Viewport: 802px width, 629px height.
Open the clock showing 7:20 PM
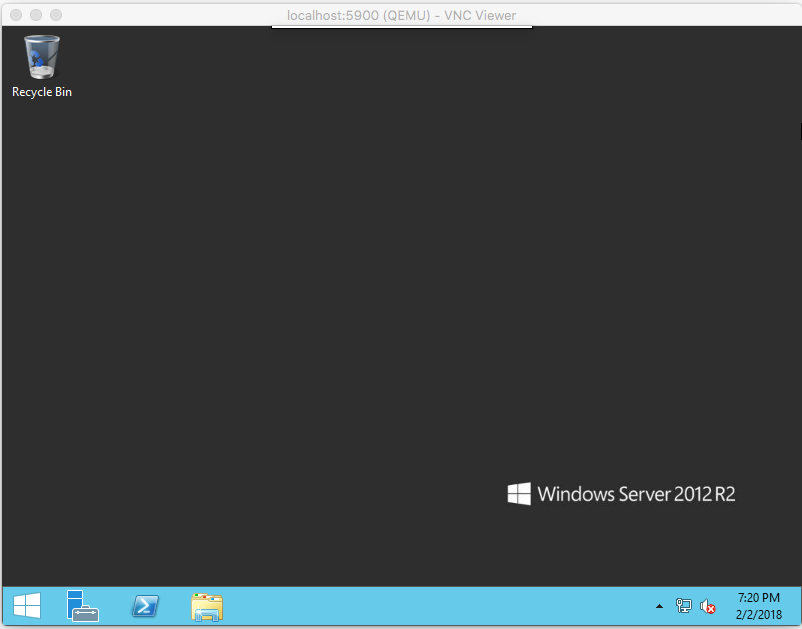point(759,606)
